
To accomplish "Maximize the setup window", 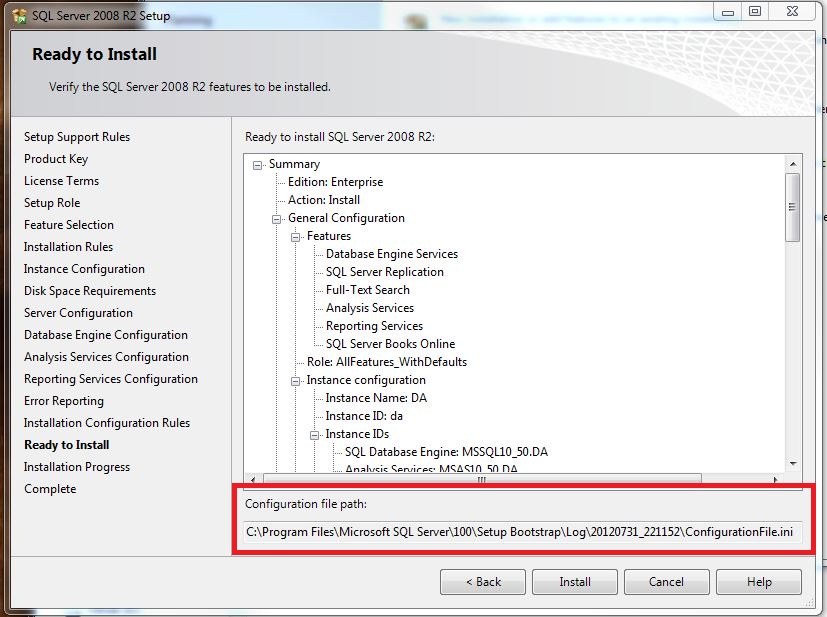I will [x=755, y=11].
